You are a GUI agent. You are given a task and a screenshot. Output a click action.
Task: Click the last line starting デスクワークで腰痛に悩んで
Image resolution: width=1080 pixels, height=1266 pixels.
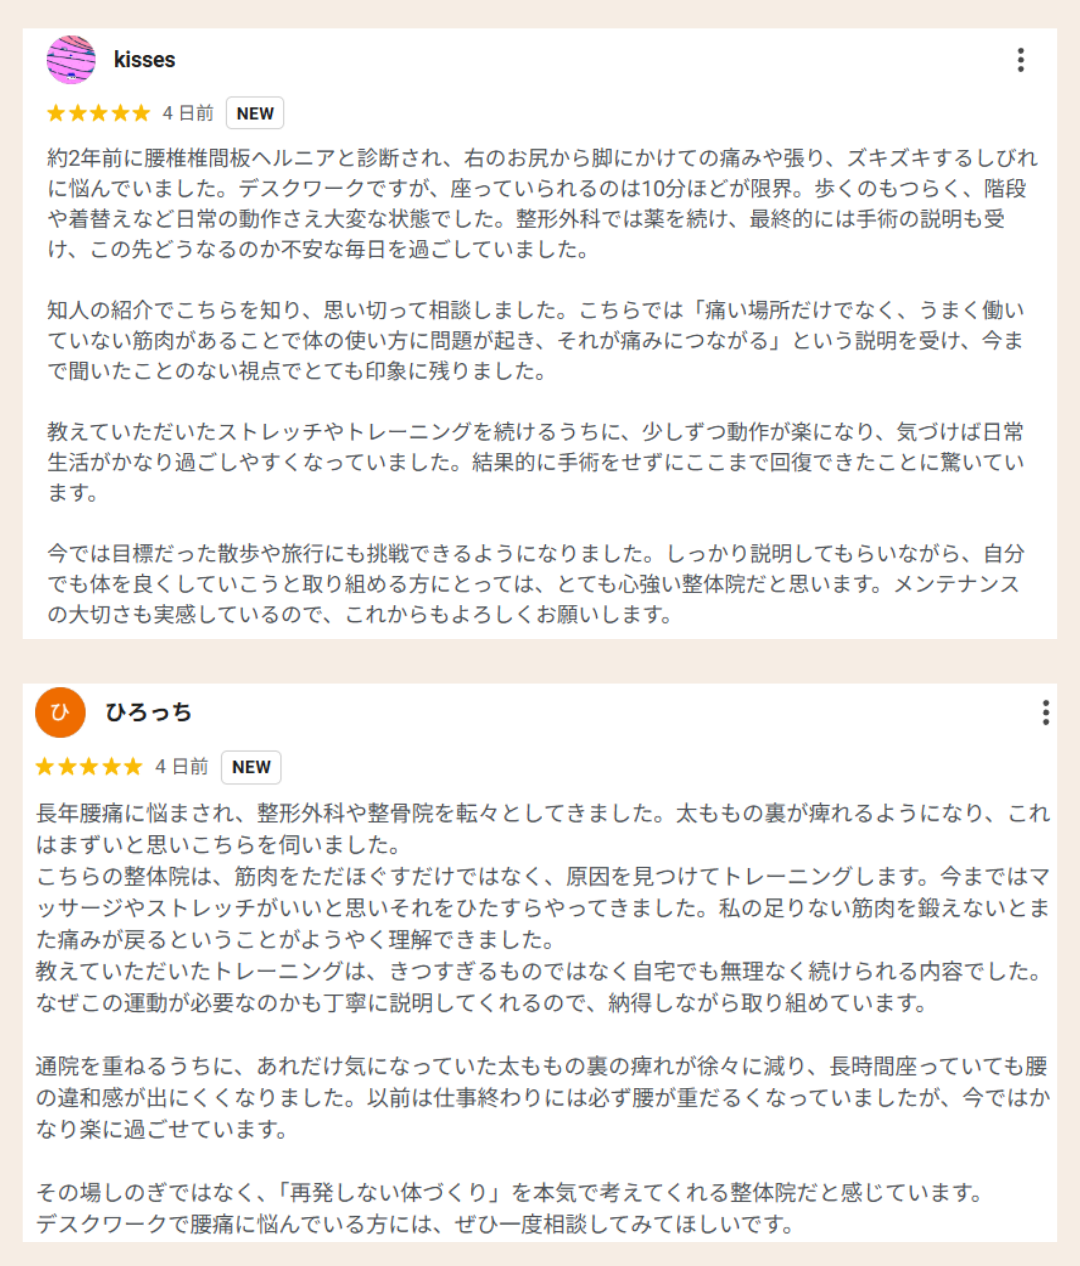point(415,1224)
